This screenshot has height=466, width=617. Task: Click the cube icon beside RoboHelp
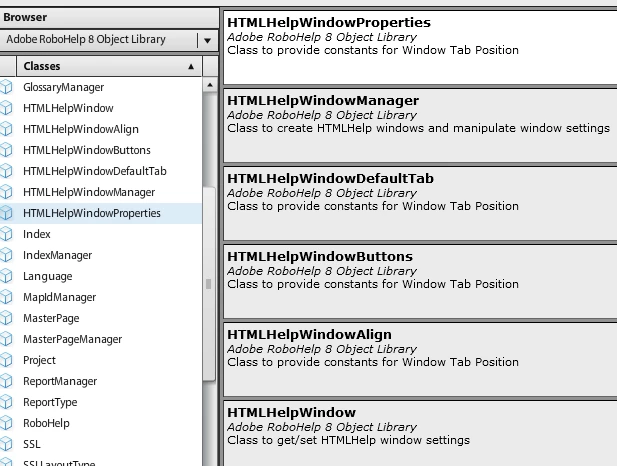(6, 423)
